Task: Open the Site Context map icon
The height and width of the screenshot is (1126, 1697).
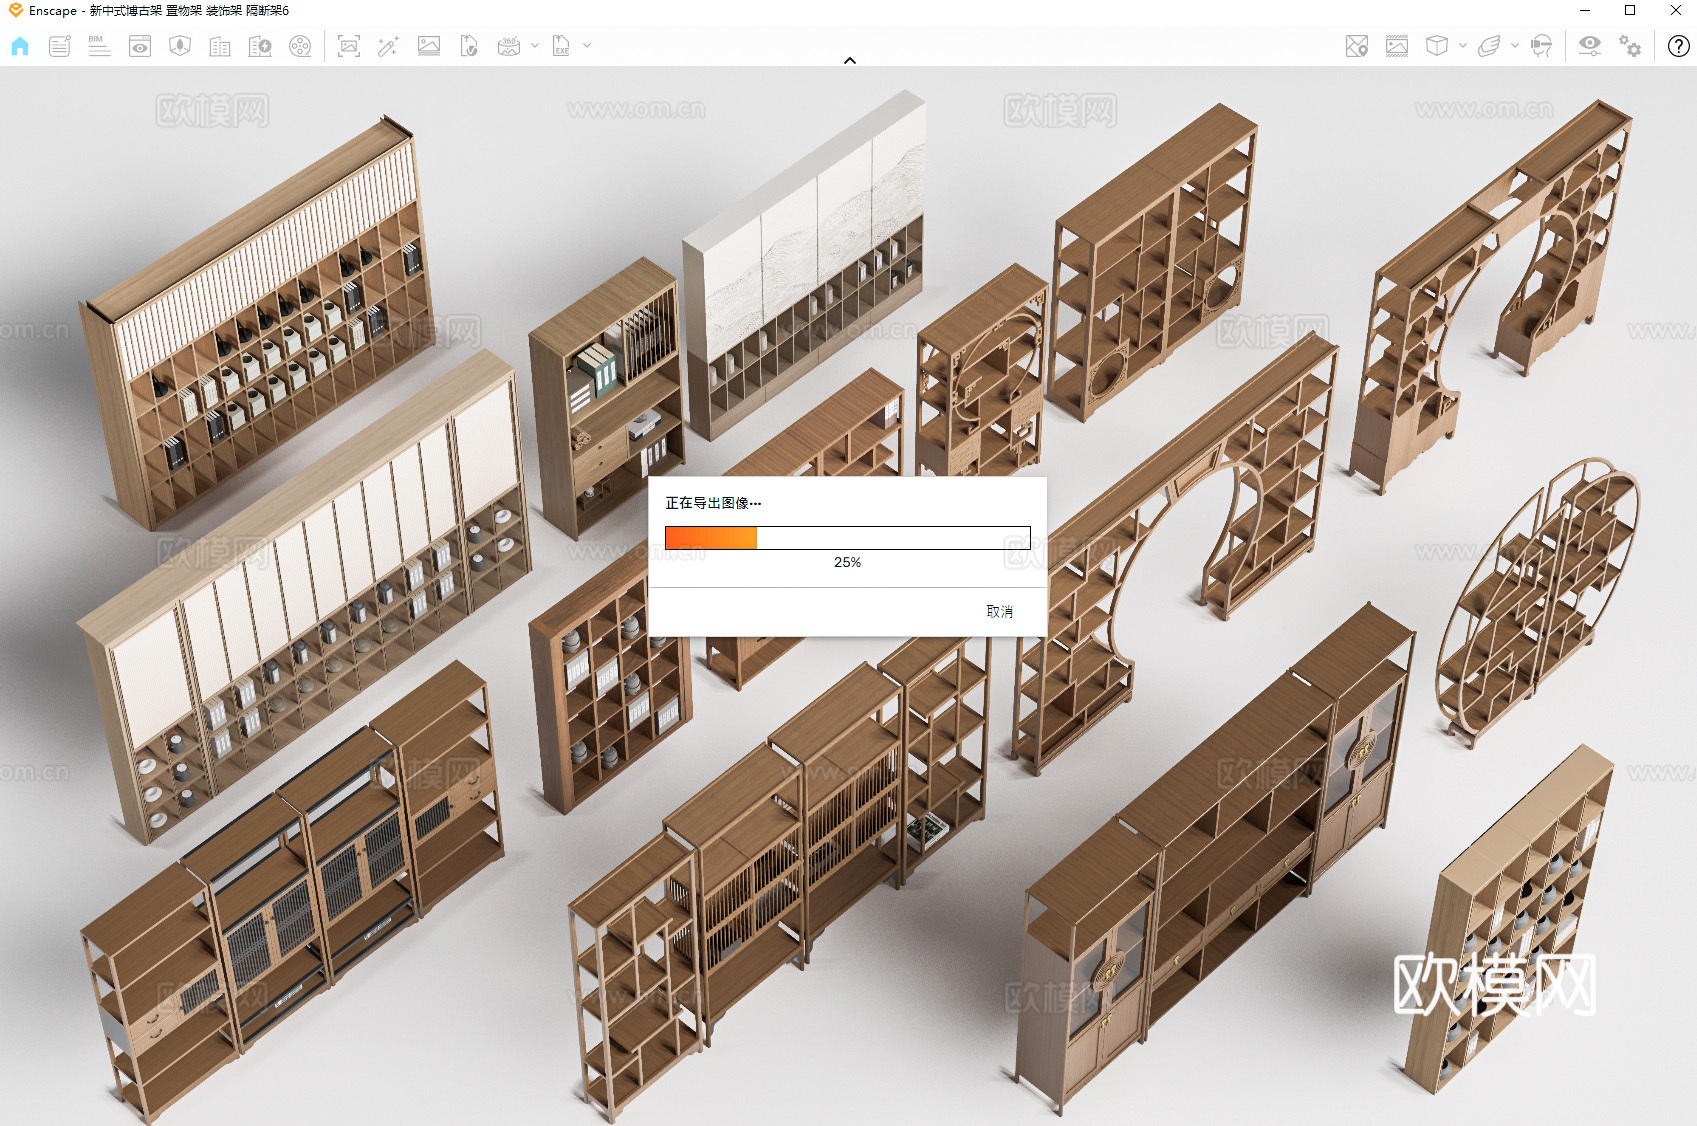Action: point(180,46)
